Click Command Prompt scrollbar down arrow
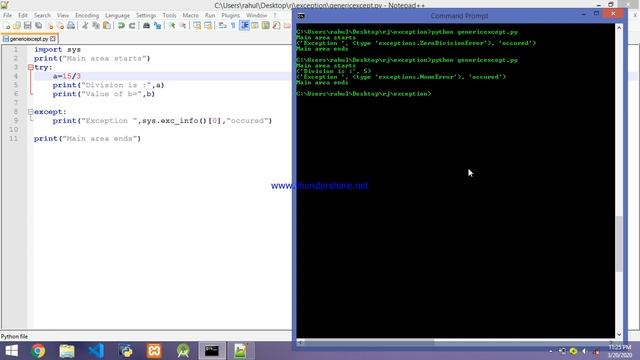This screenshot has height=360, width=640. tap(619, 334)
